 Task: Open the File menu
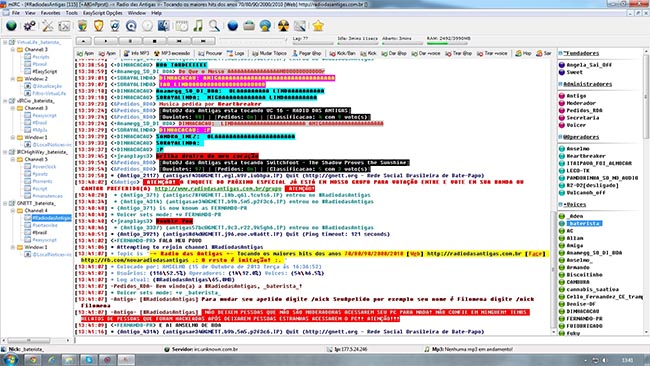16,13
